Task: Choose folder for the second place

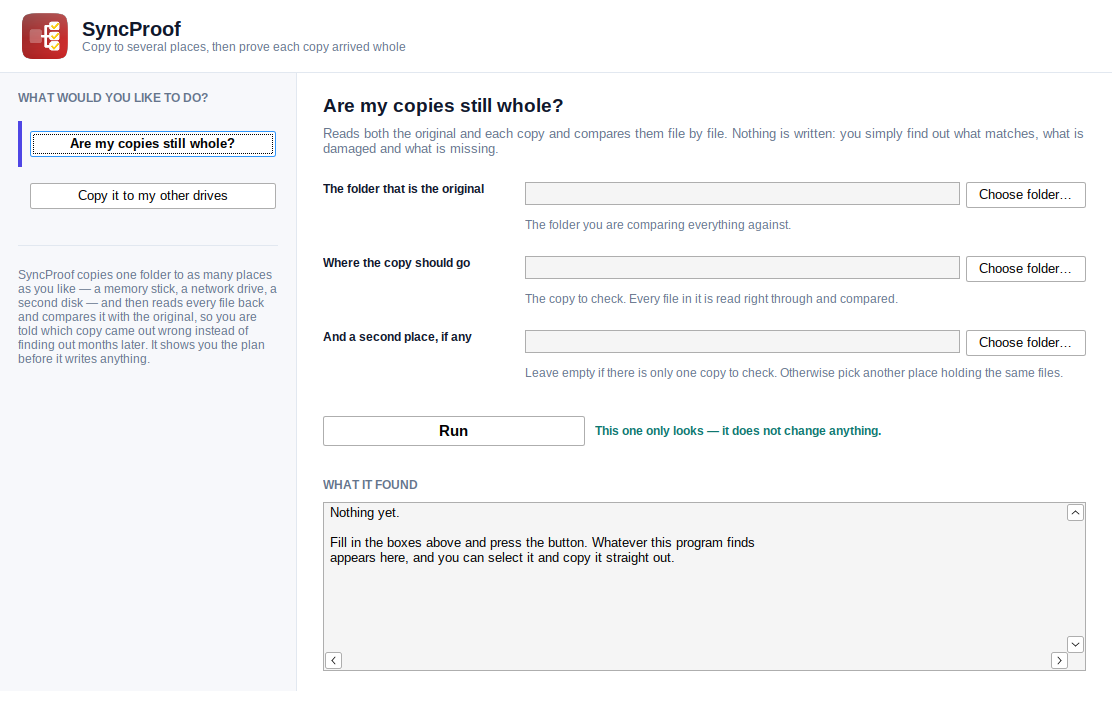Action: [x=1025, y=342]
